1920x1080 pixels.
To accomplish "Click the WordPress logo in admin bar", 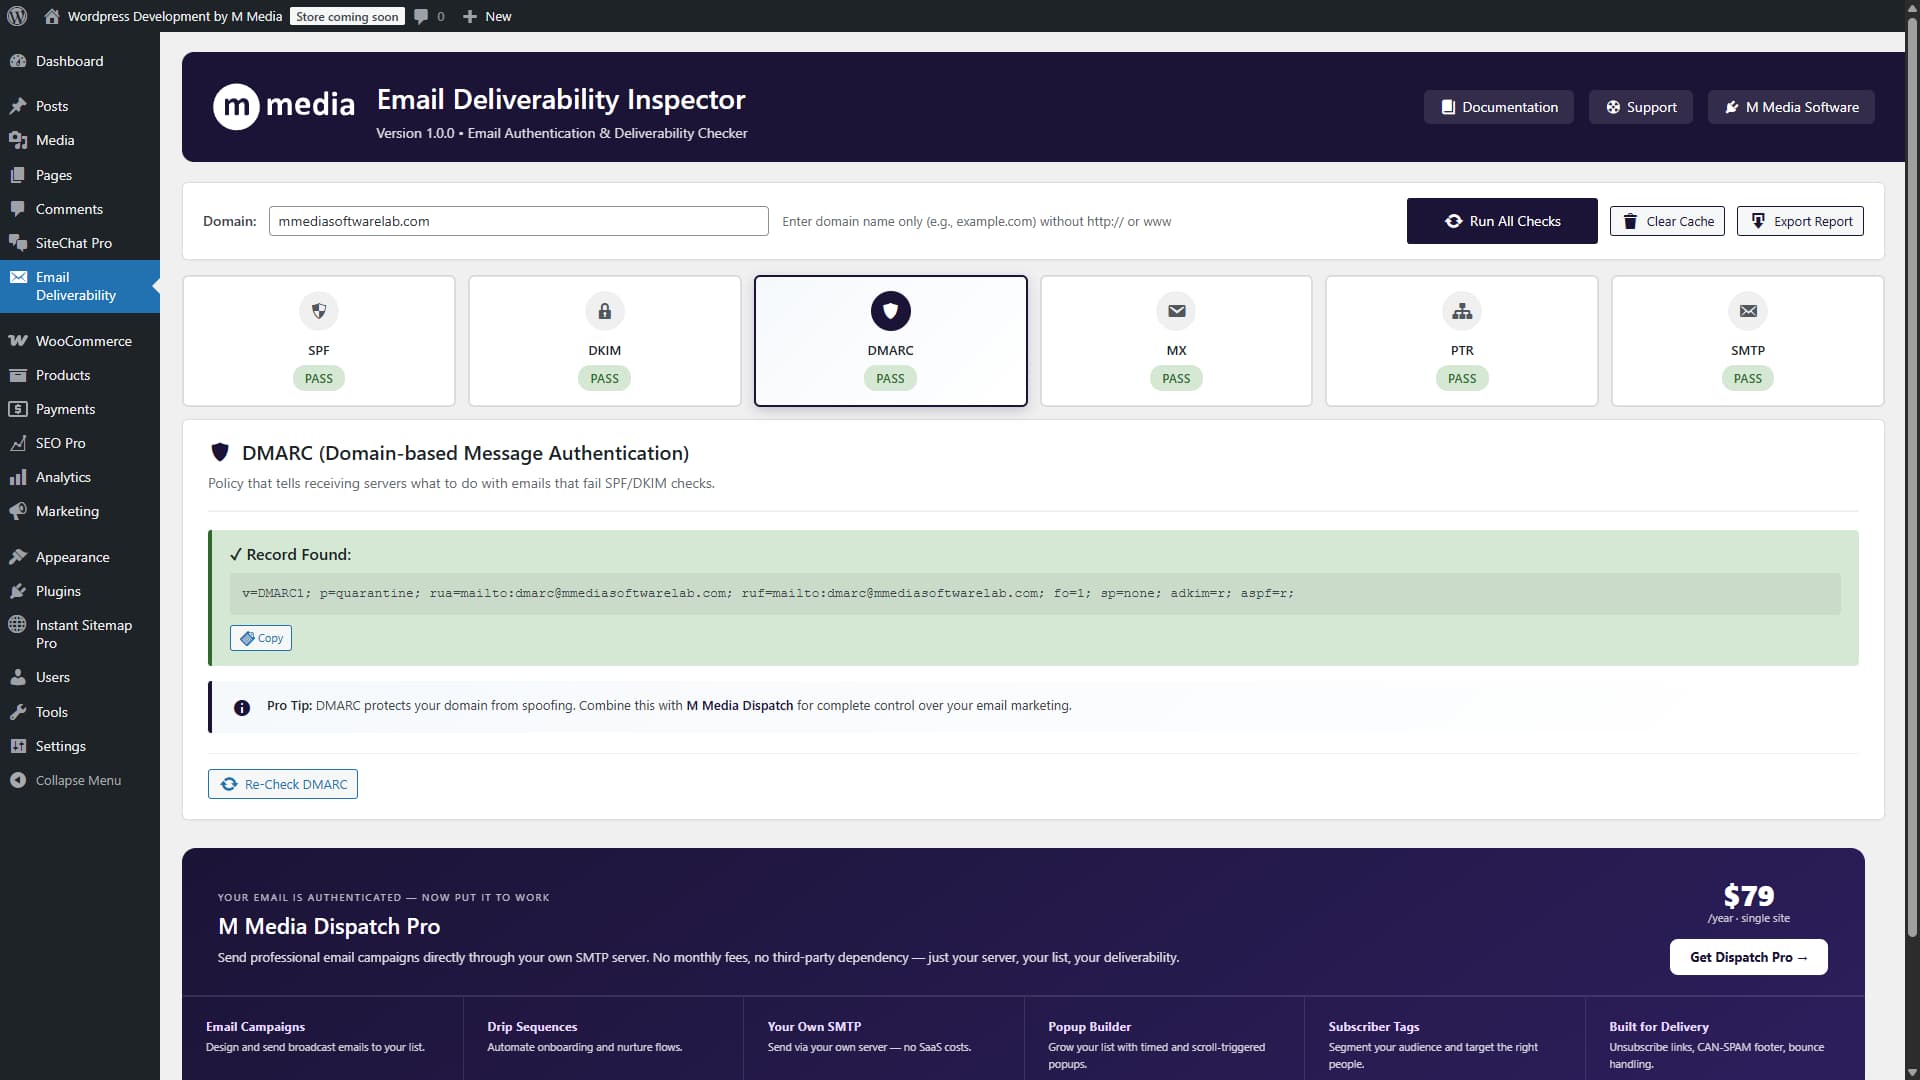I will (16, 16).
